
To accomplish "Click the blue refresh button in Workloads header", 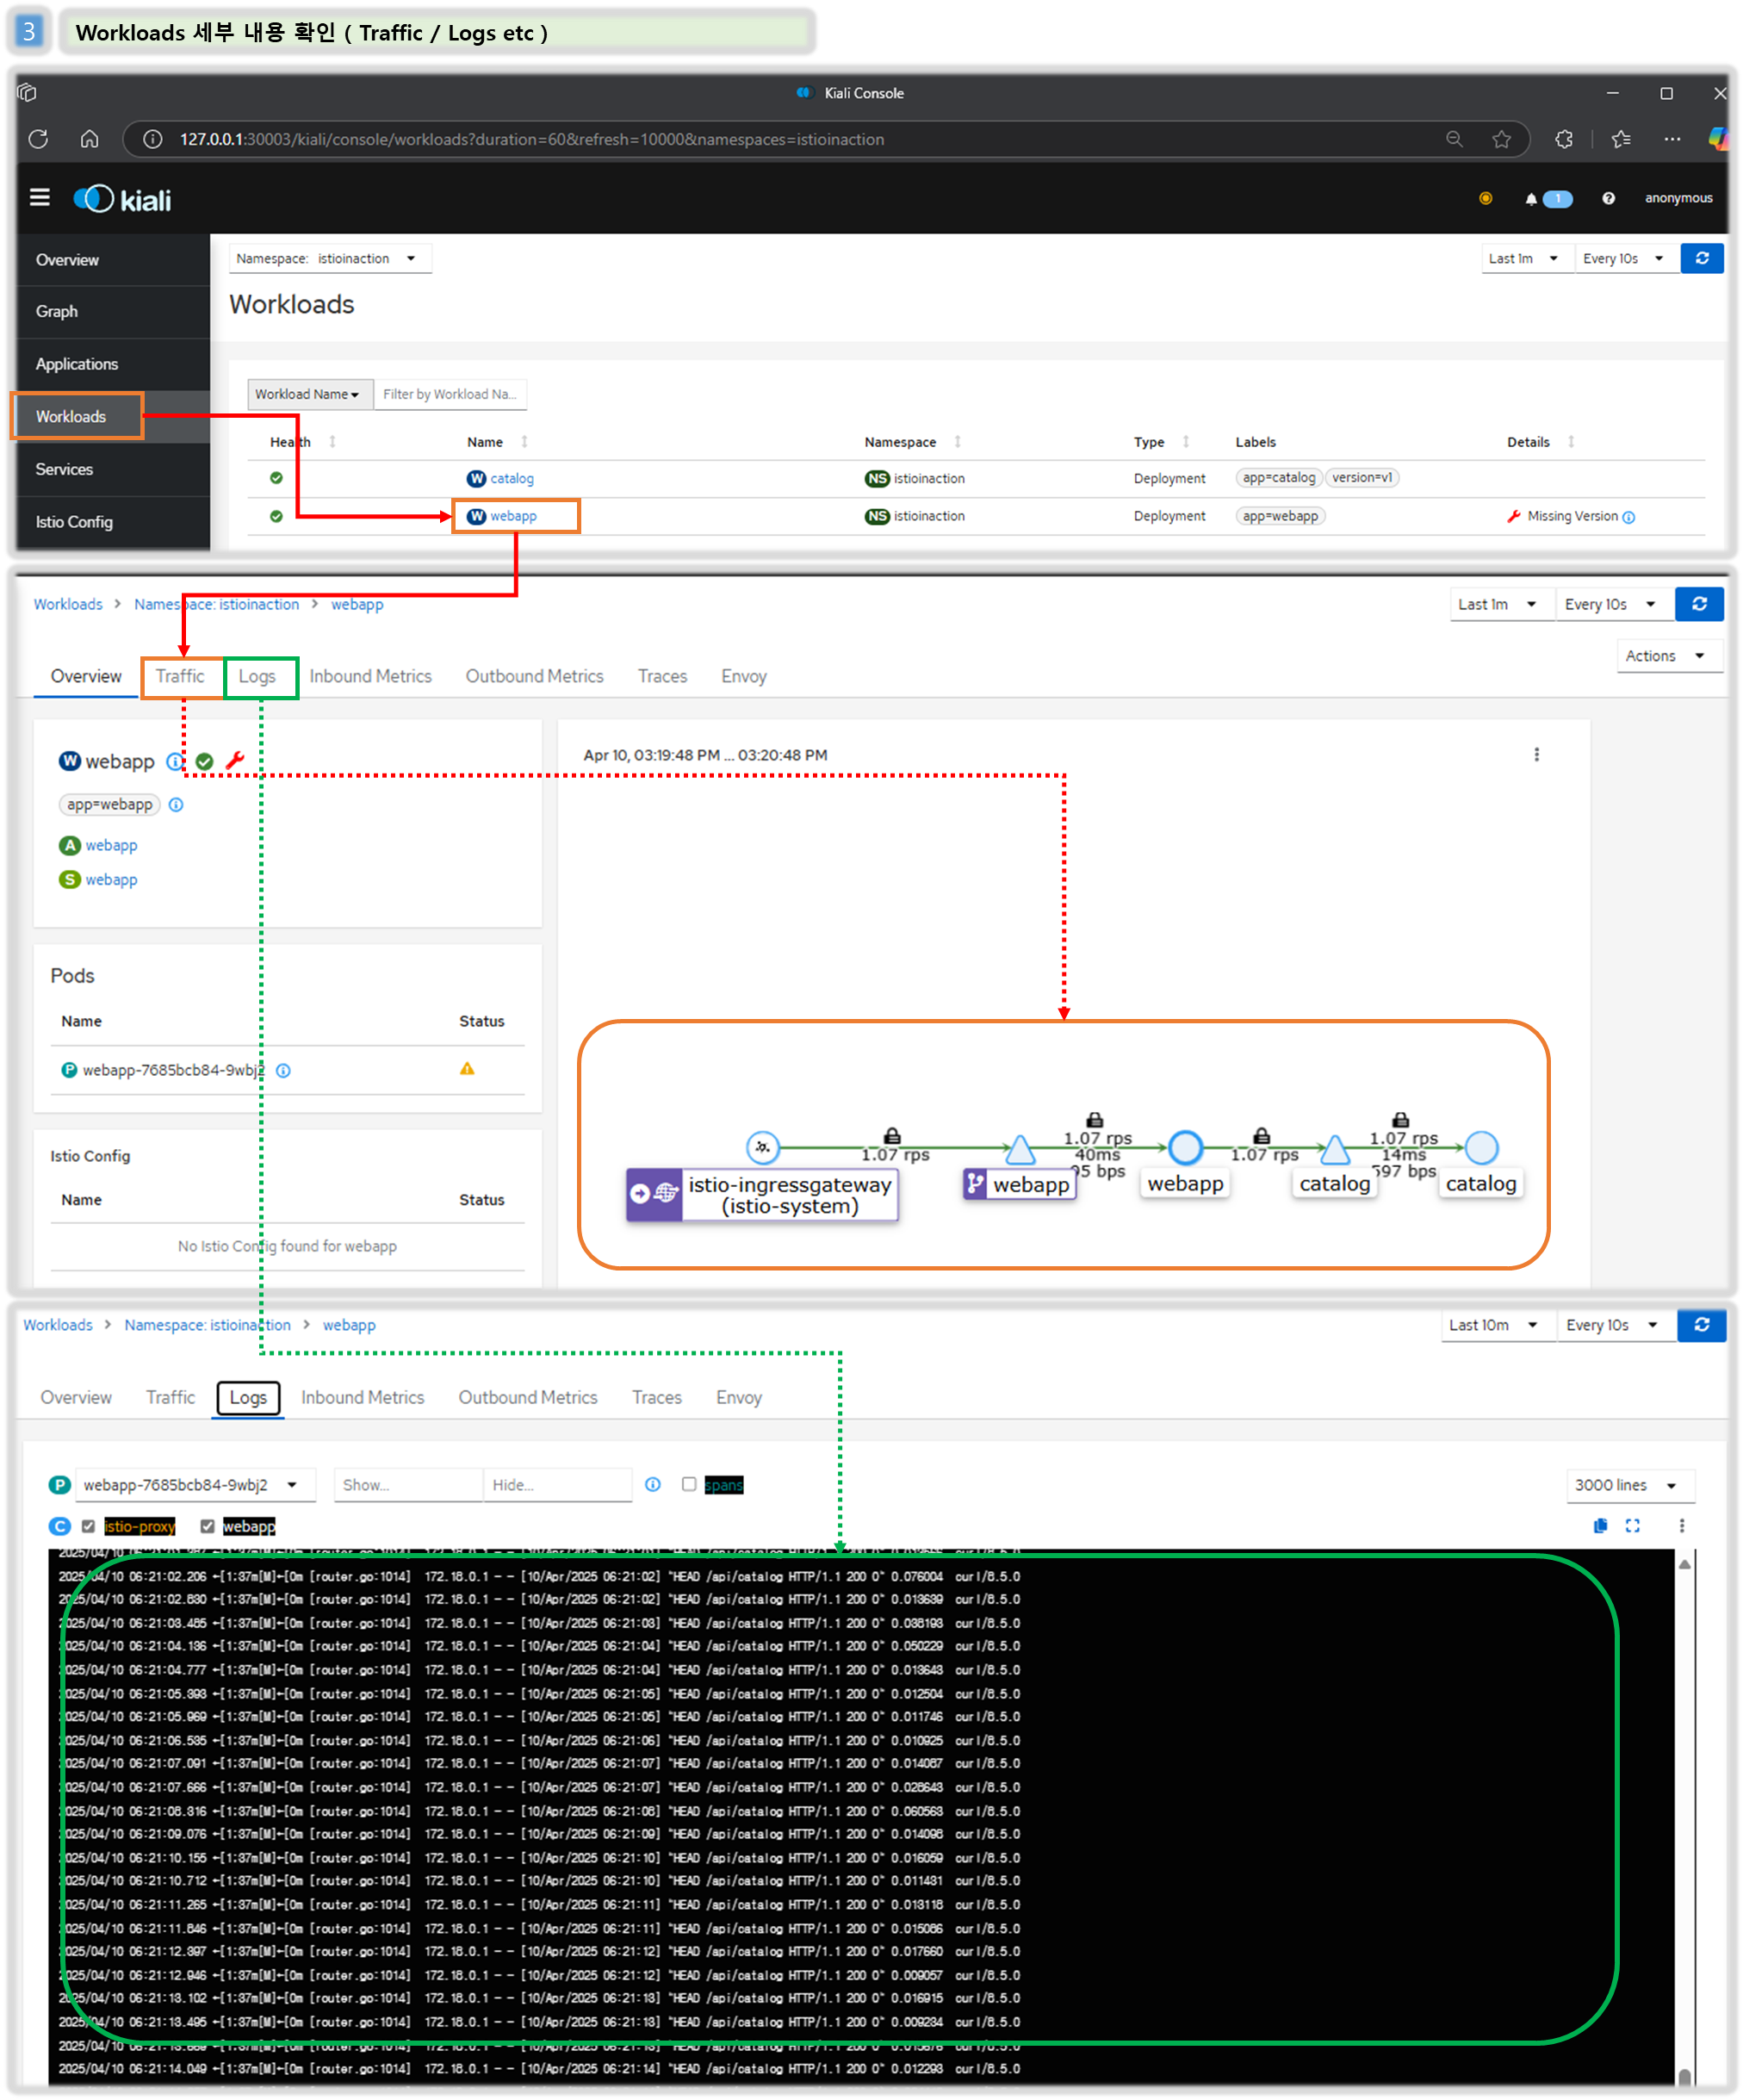I will [1701, 258].
